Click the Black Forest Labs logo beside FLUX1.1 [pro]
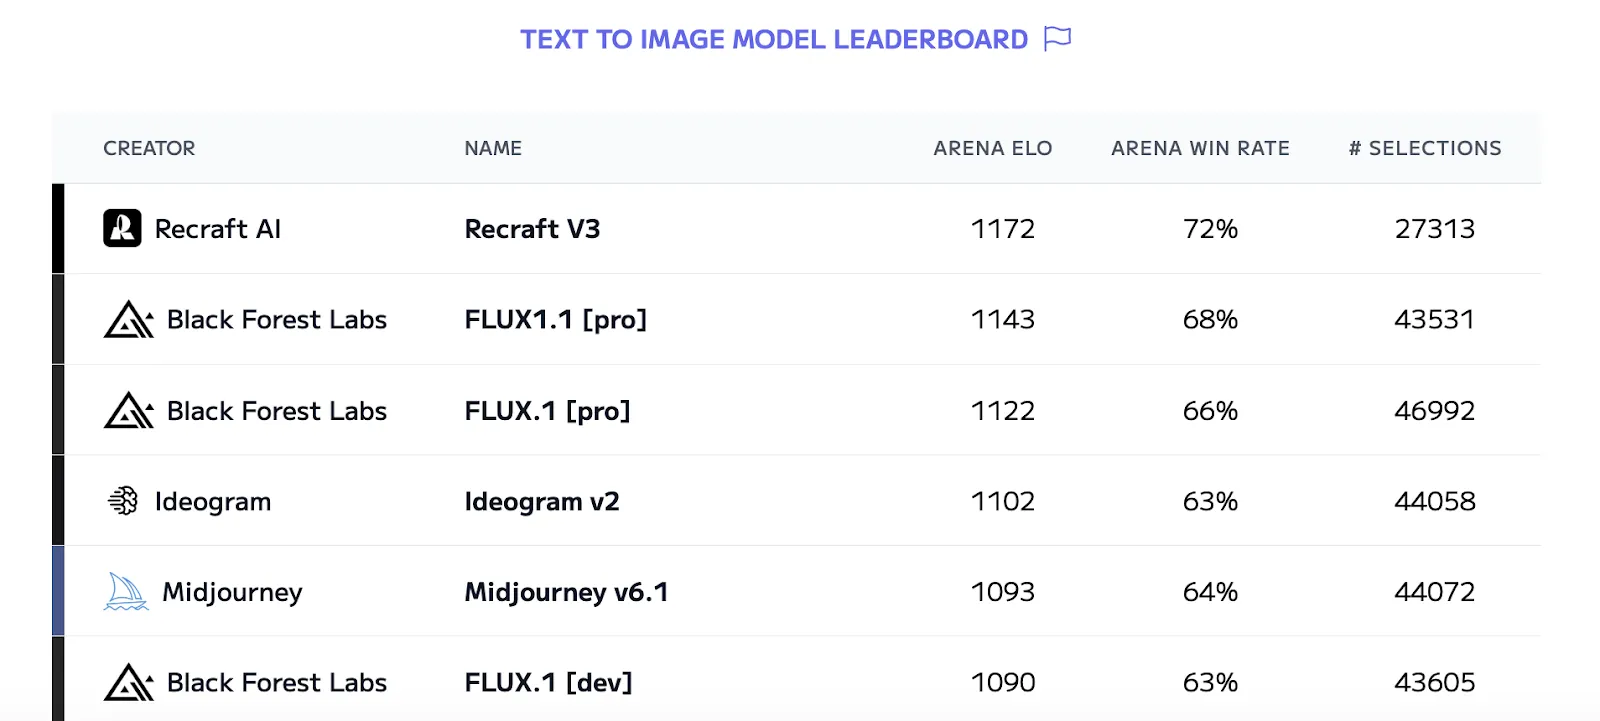The height and width of the screenshot is (721, 1600). tap(129, 319)
